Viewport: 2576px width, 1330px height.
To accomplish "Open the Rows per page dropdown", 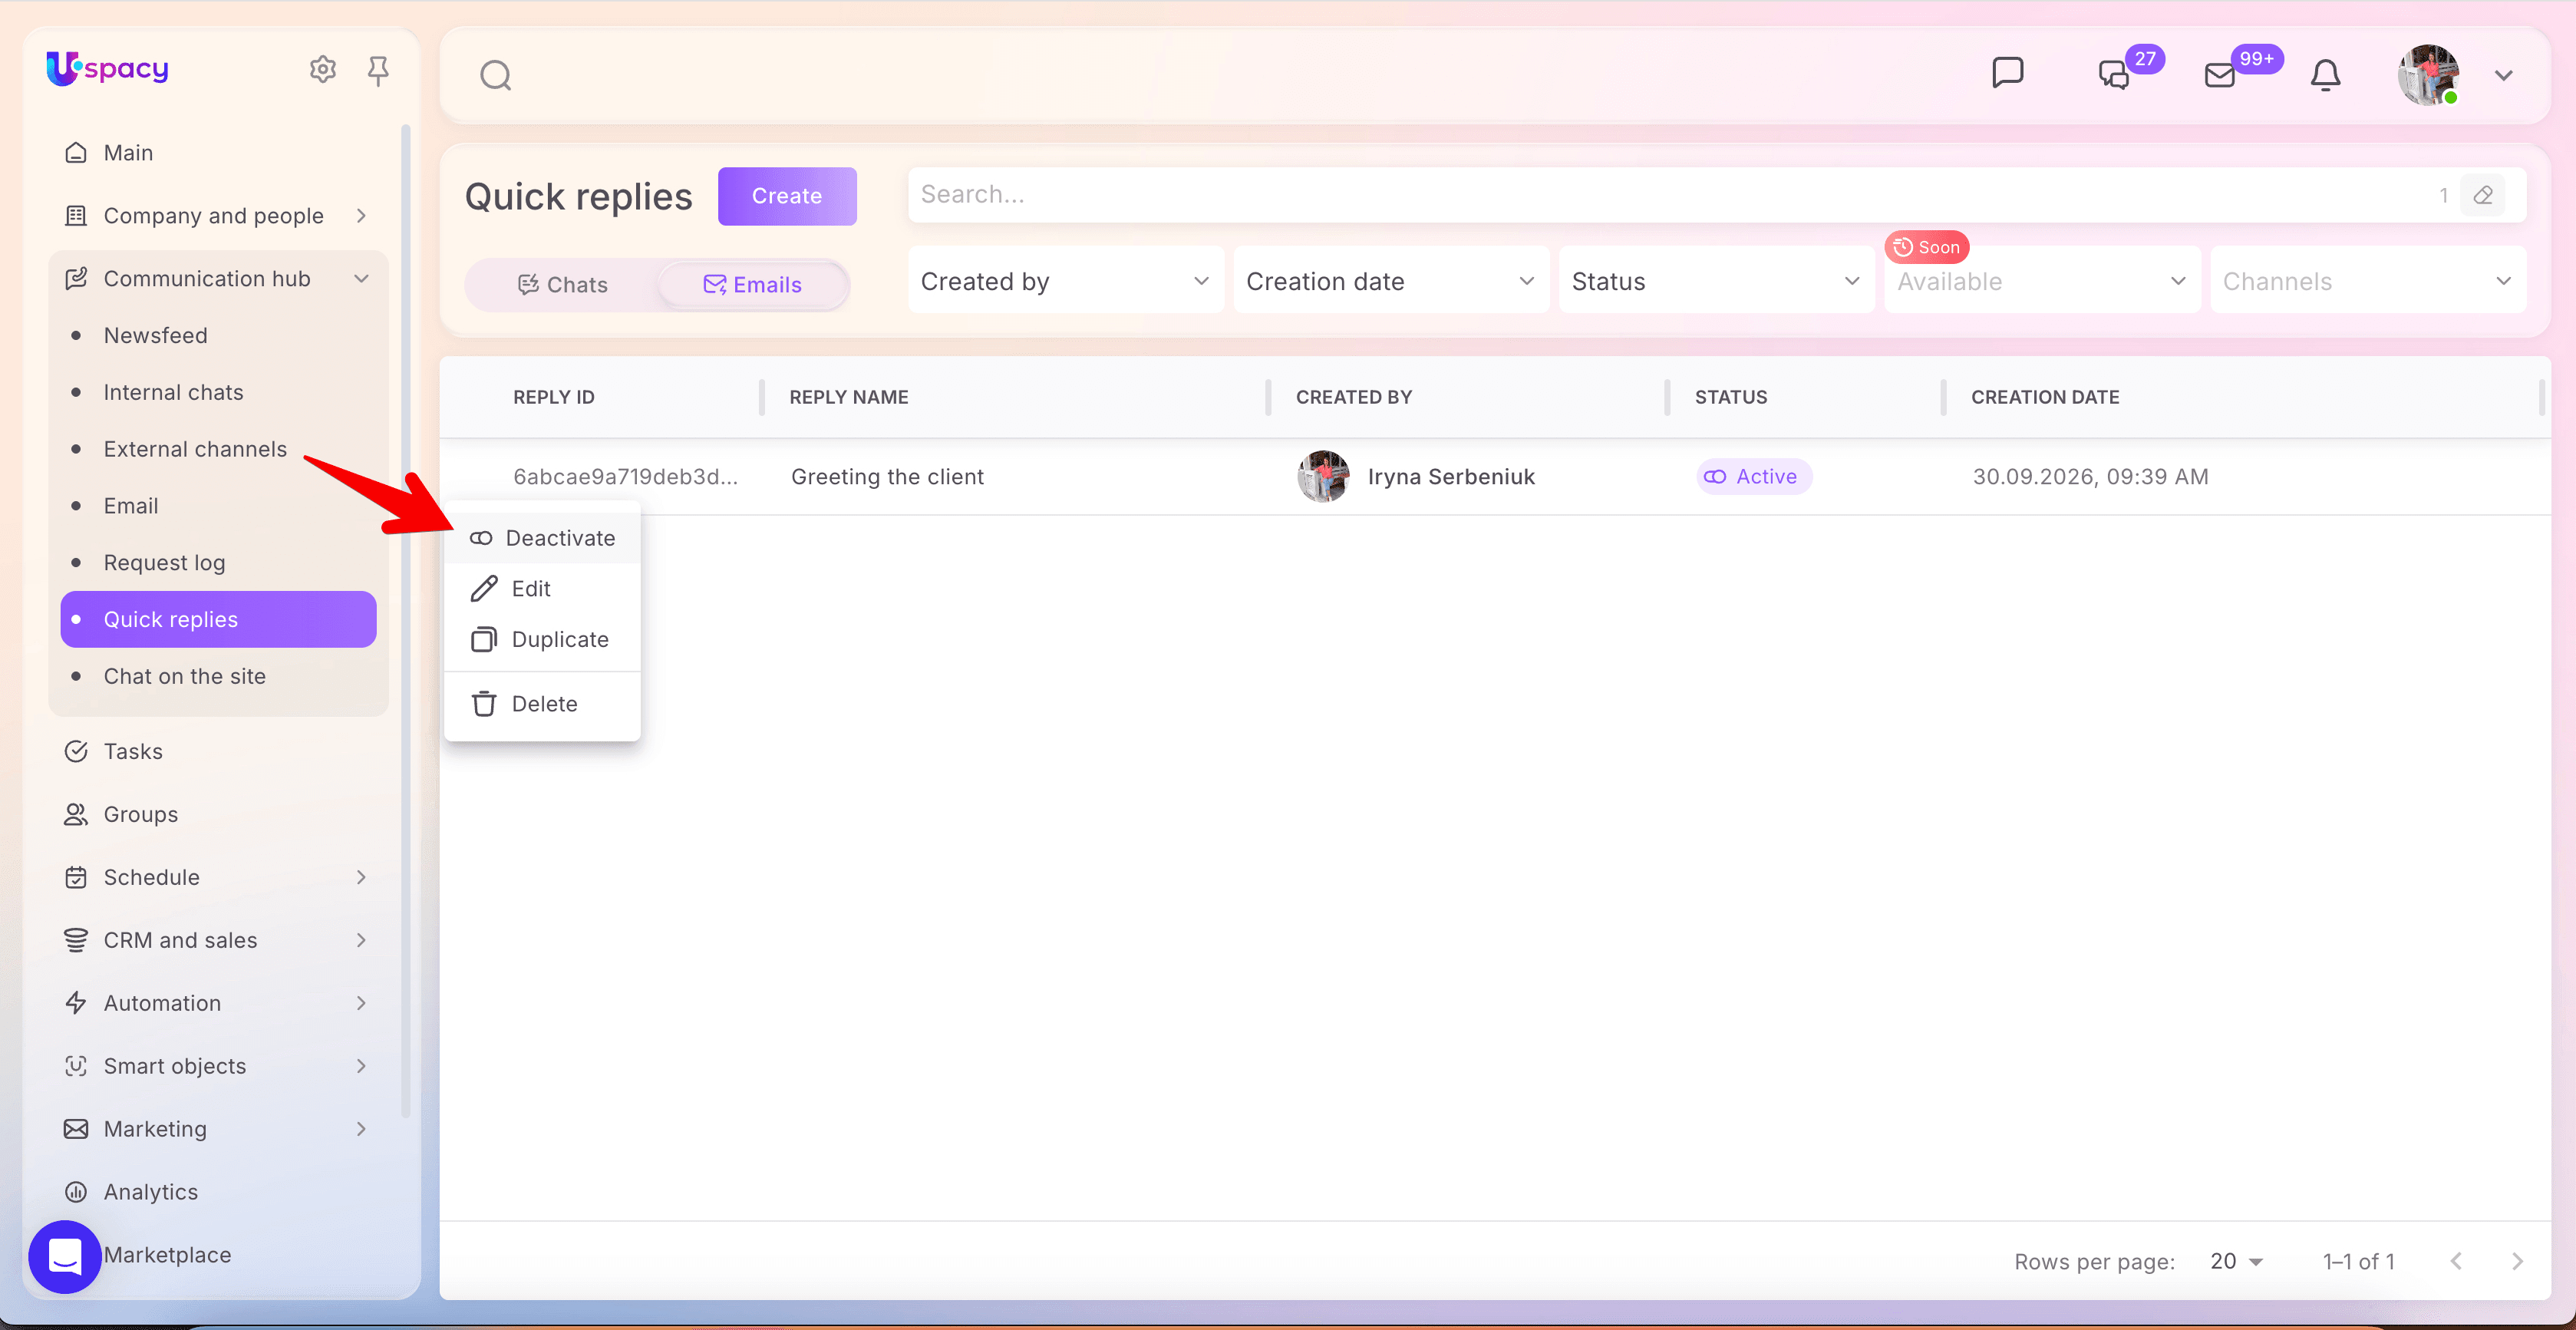I will [x=2235, y=1262].
